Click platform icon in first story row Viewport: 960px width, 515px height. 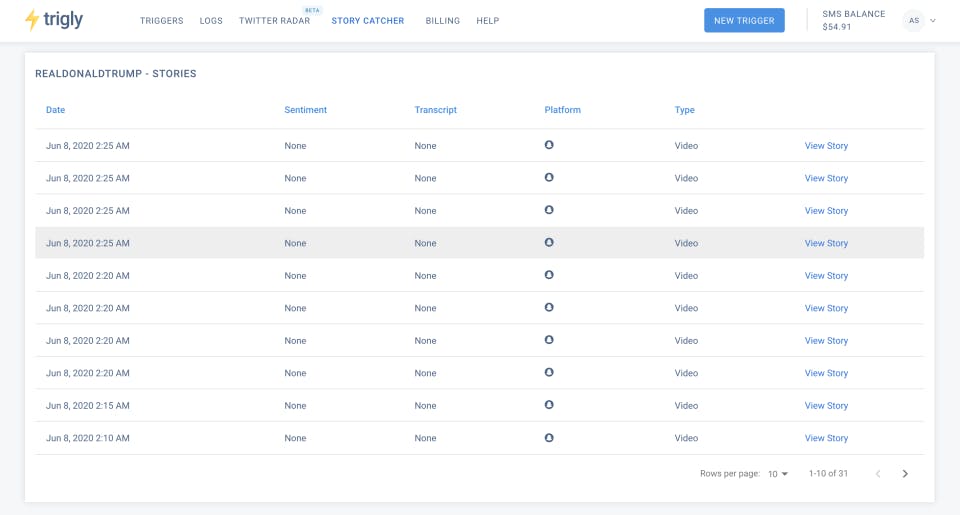[x=549, y=145]
